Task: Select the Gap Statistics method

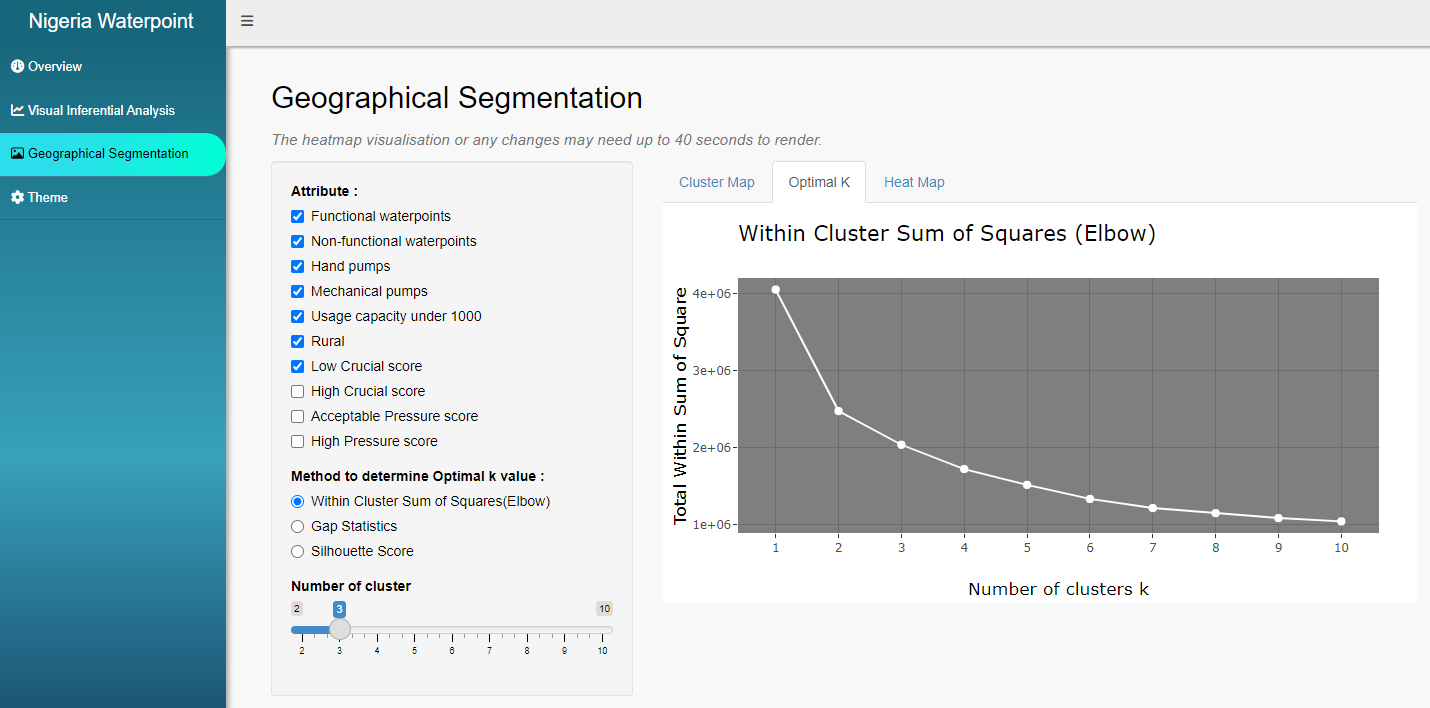Action: (x=297, y=526)
